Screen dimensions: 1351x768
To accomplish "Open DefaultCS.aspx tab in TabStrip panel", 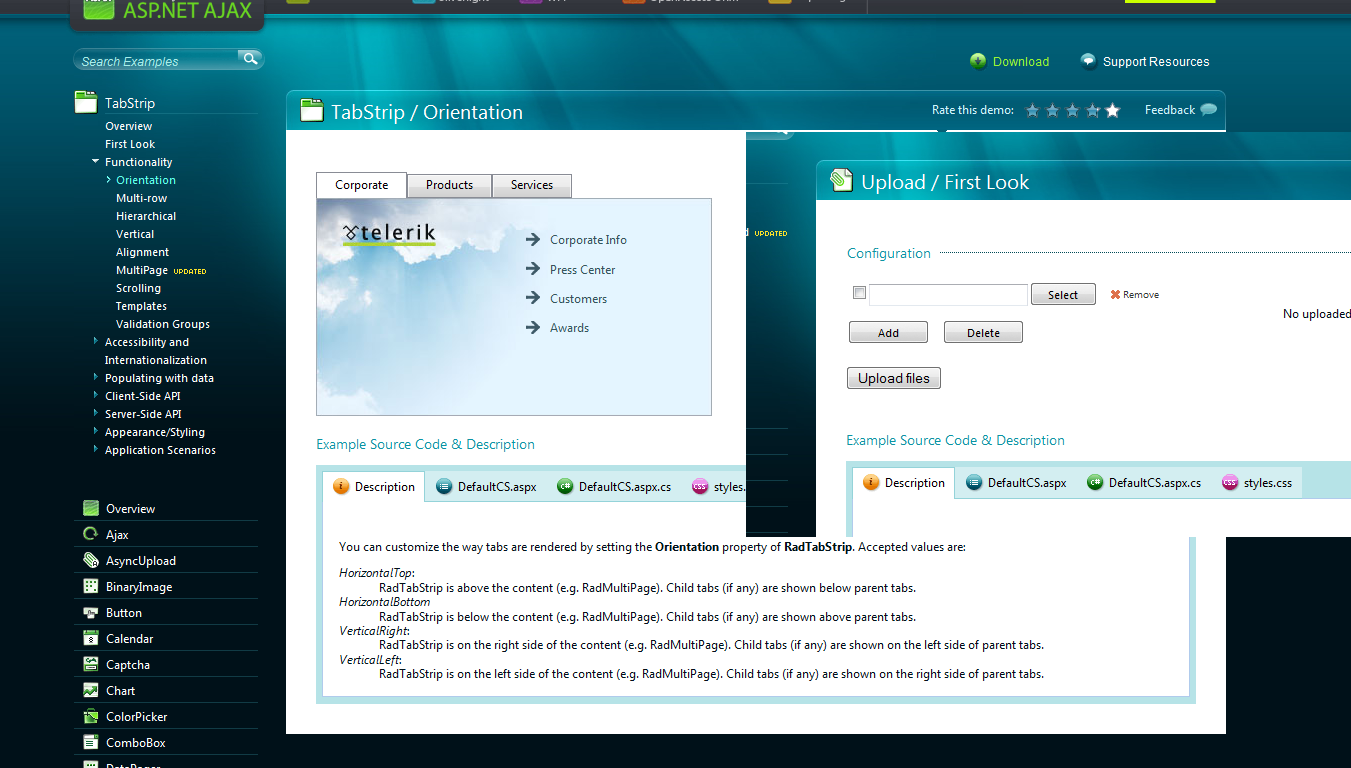I will tap(487, 487).
